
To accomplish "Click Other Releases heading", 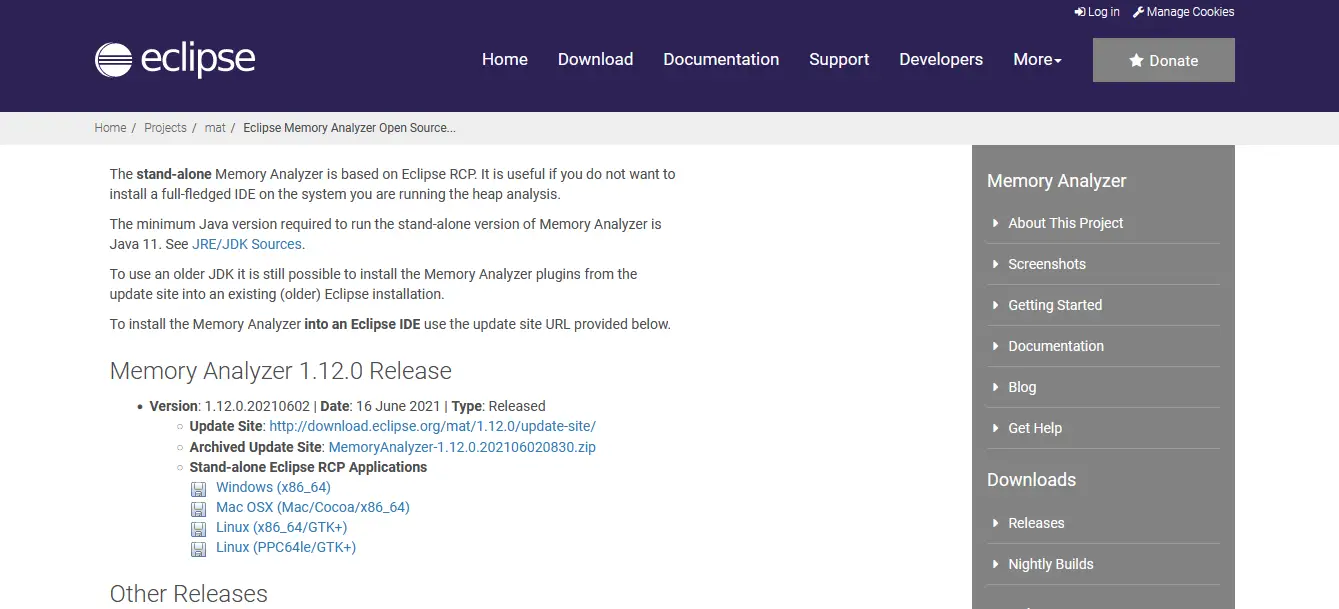I will tap(189, 594).
